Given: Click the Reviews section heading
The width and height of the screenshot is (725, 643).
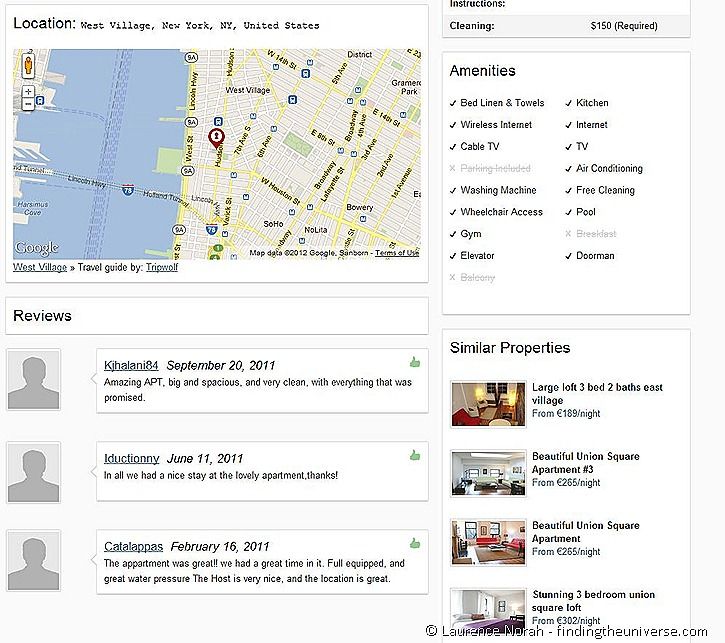Looking at the screenshot, I should (x=42, y=316).
